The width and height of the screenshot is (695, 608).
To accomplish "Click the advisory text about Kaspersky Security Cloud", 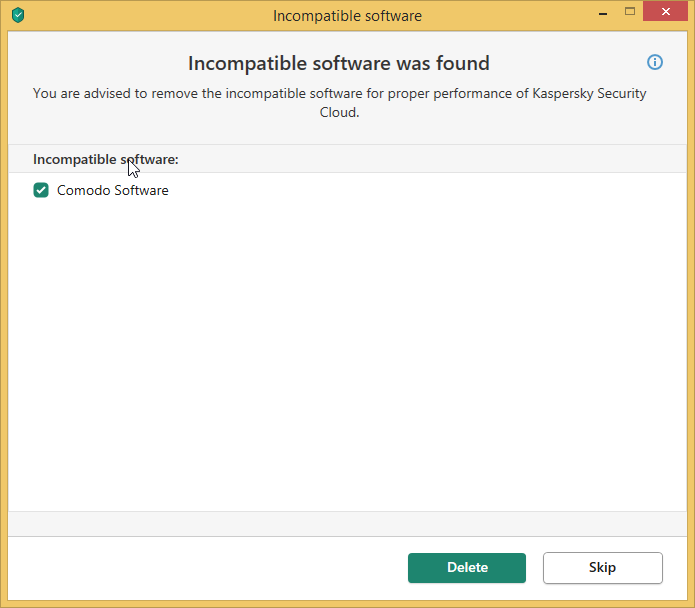I will [x=340, y=103].
